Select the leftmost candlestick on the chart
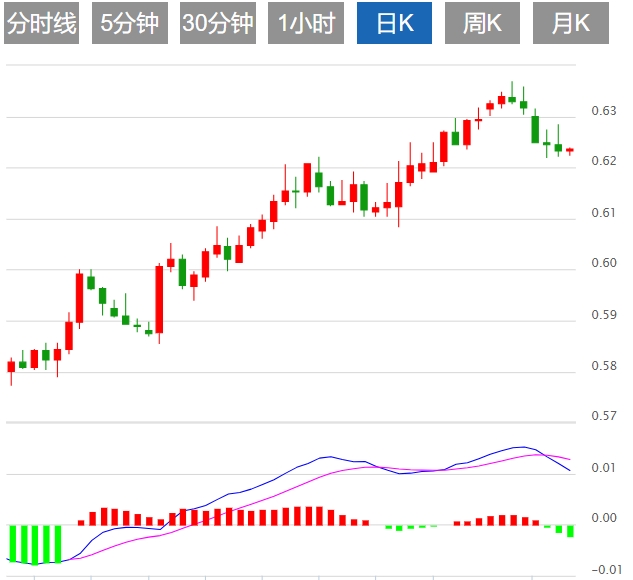The image size is (633, 580). 11,366
